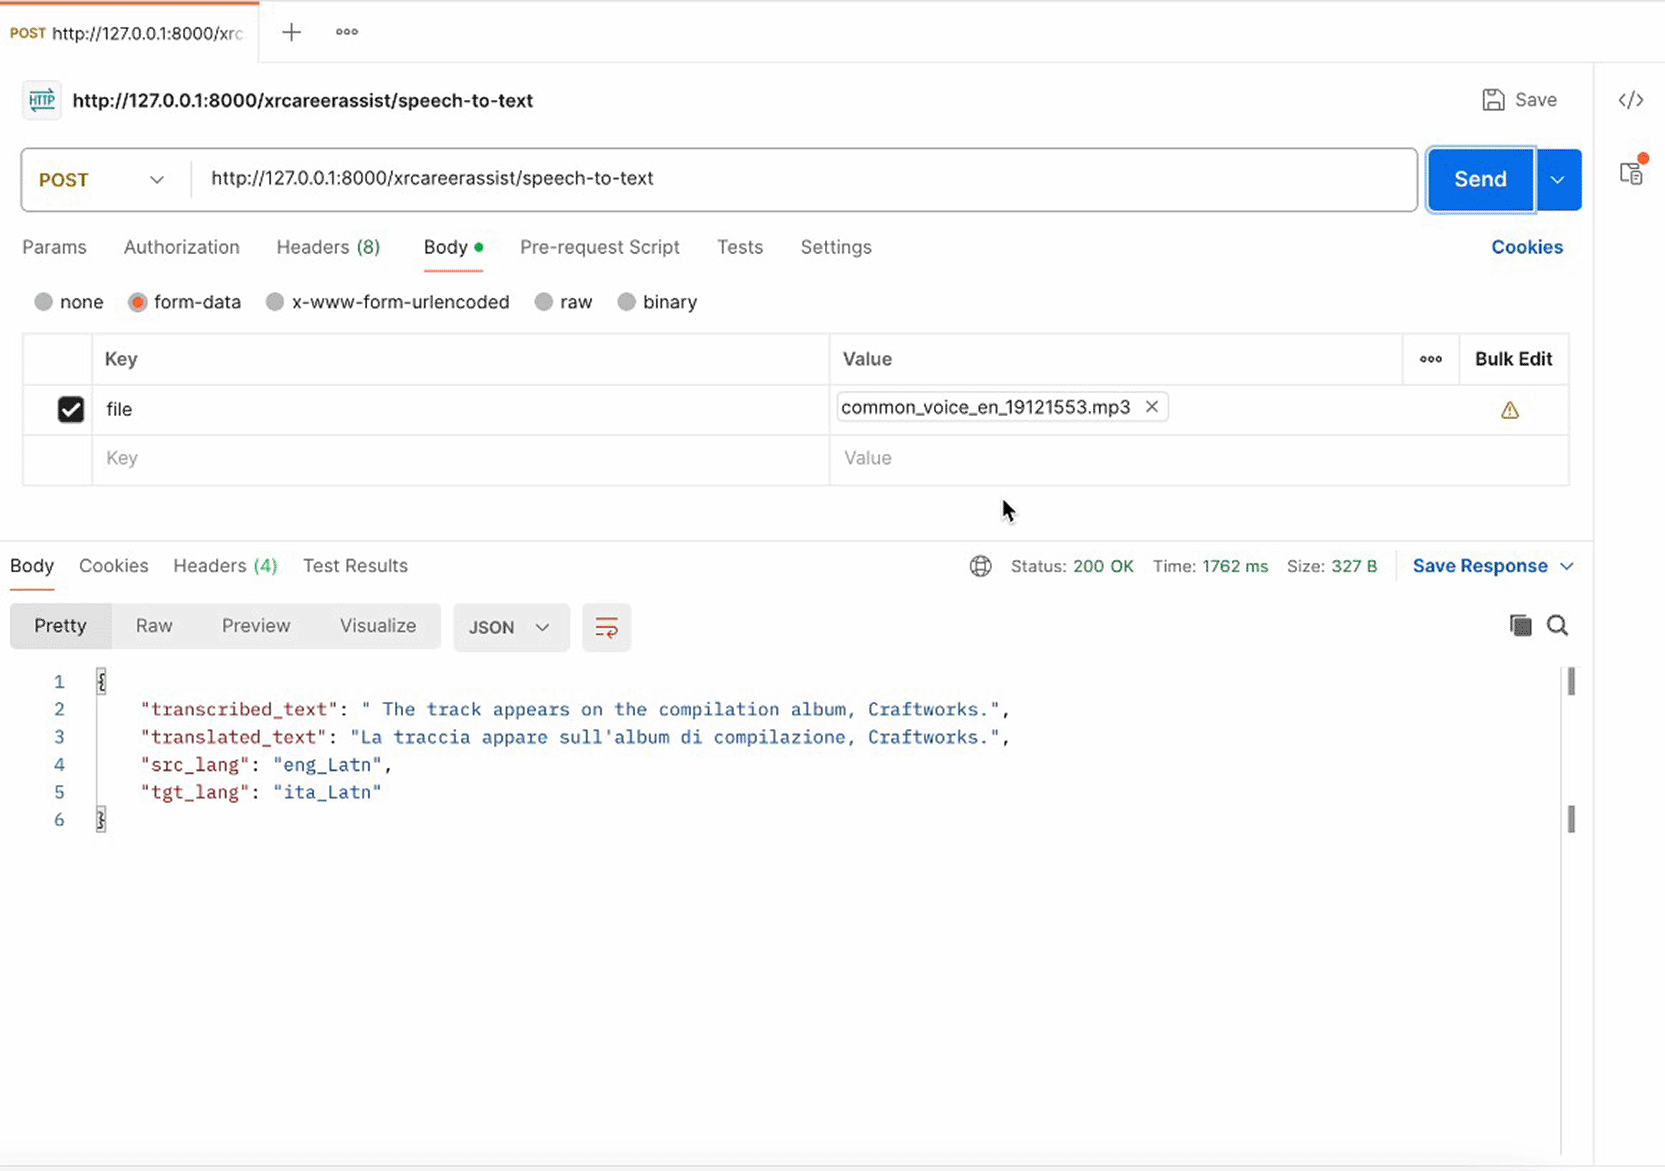Switch response view to Visualize
The image size is (1665, 1171).
[378, 626]
